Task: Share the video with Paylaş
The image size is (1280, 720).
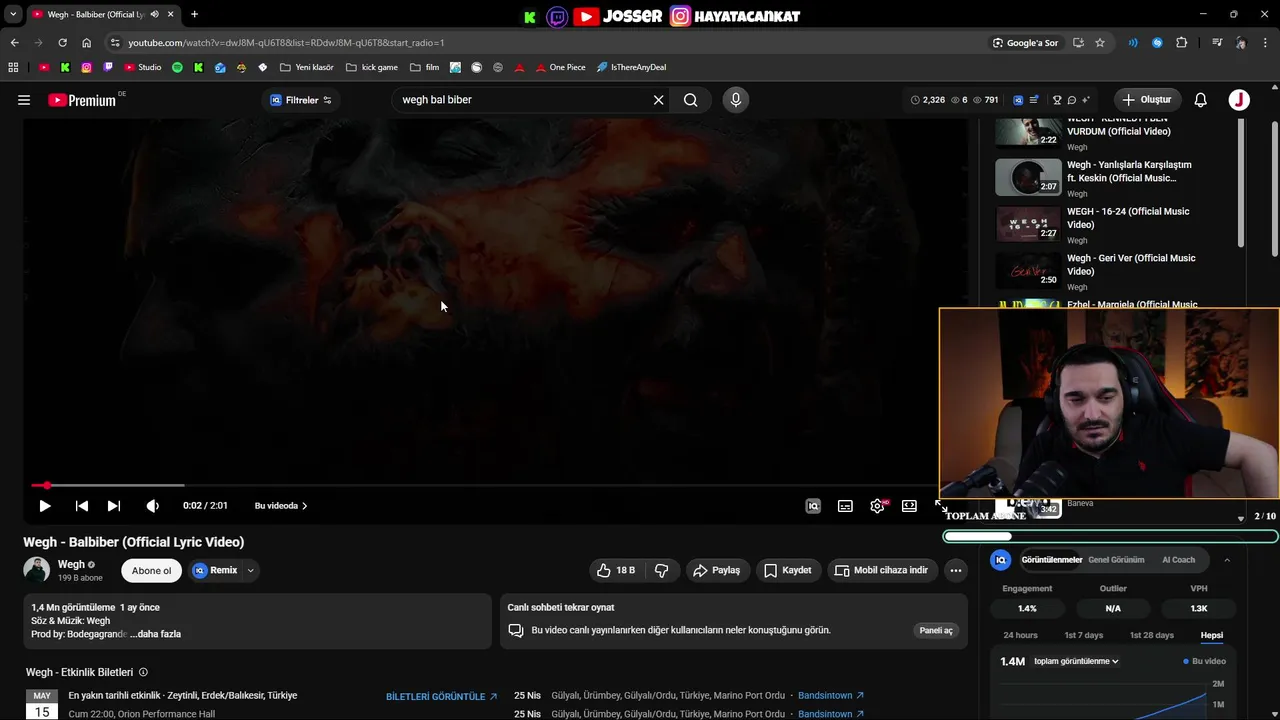Action: tap(717, 570)
